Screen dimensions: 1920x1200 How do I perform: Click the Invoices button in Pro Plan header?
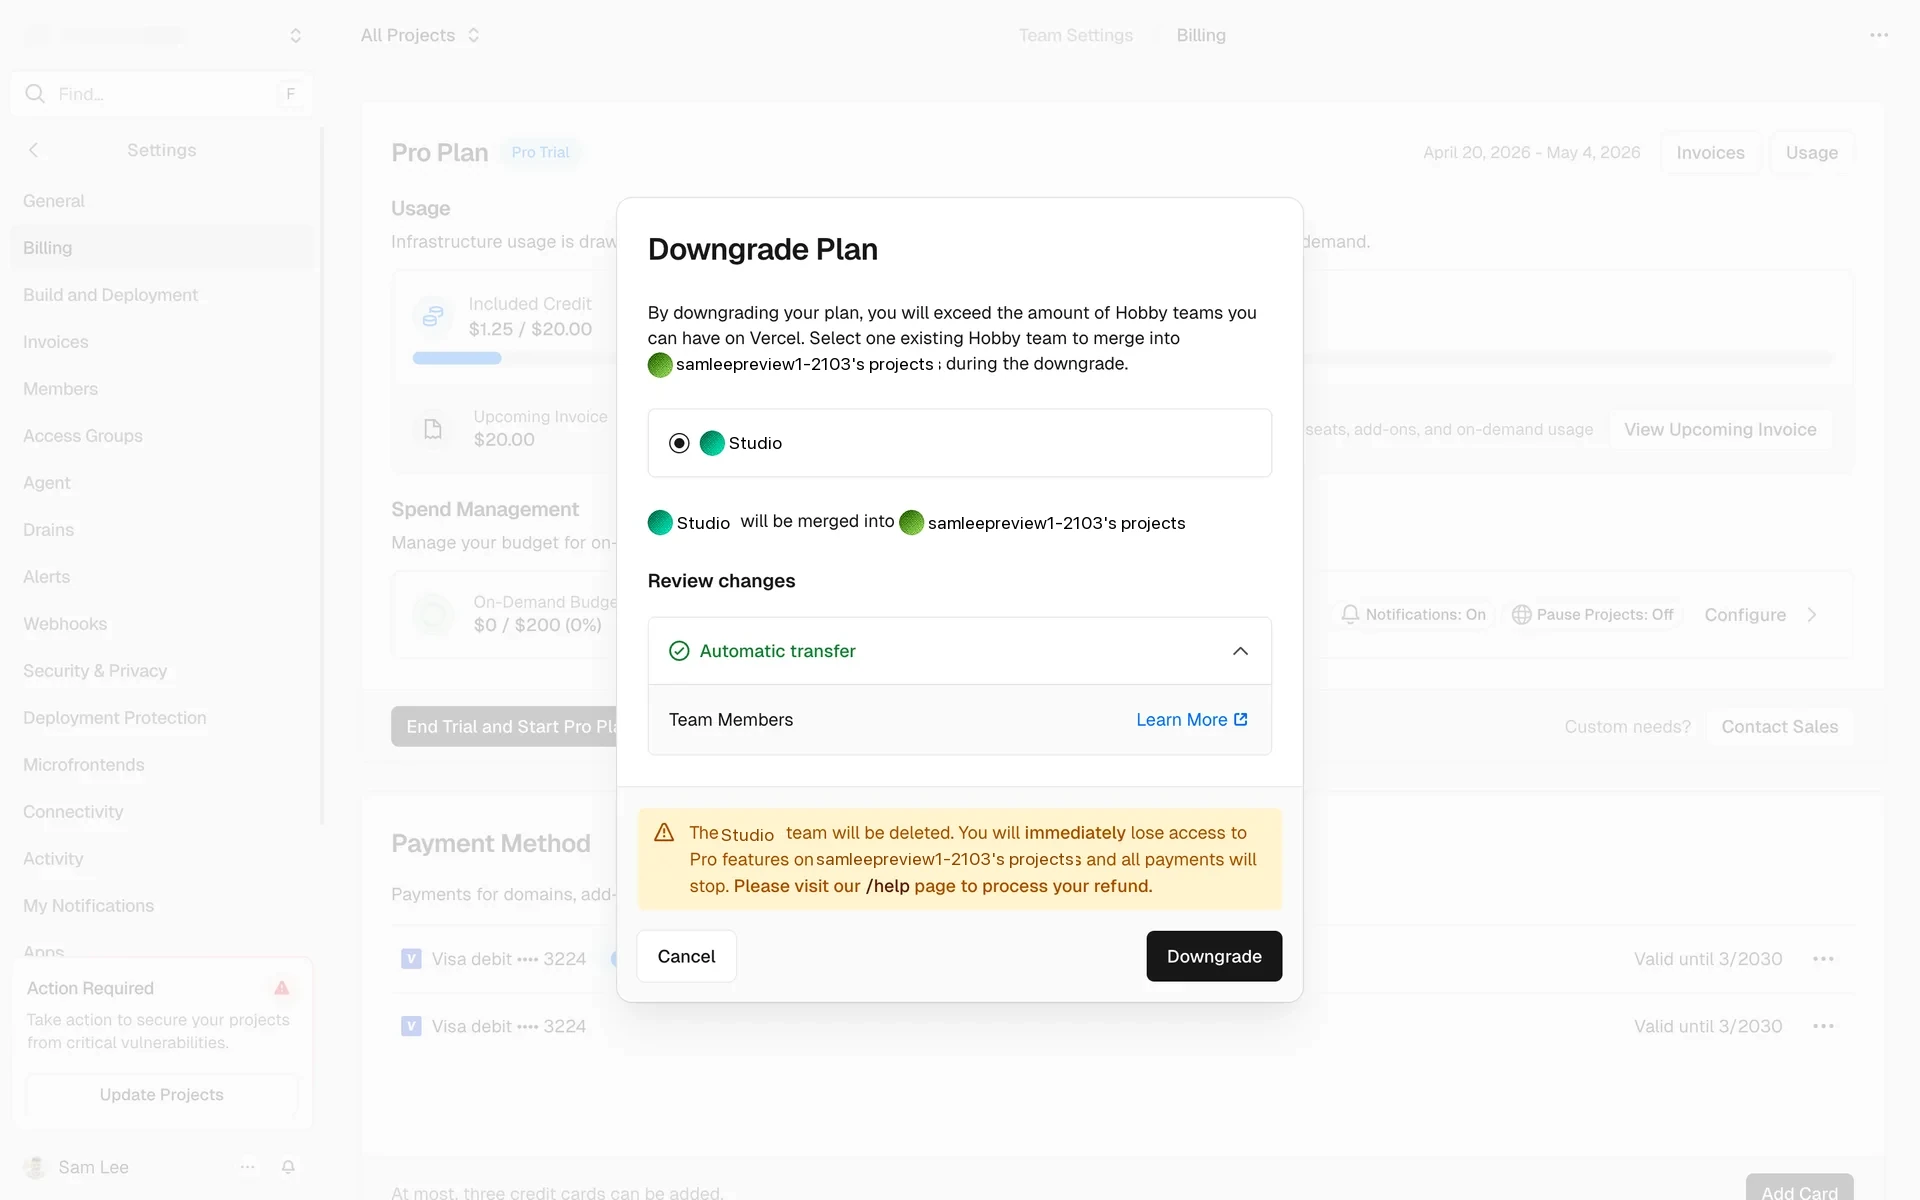[x=1710, y=153]
